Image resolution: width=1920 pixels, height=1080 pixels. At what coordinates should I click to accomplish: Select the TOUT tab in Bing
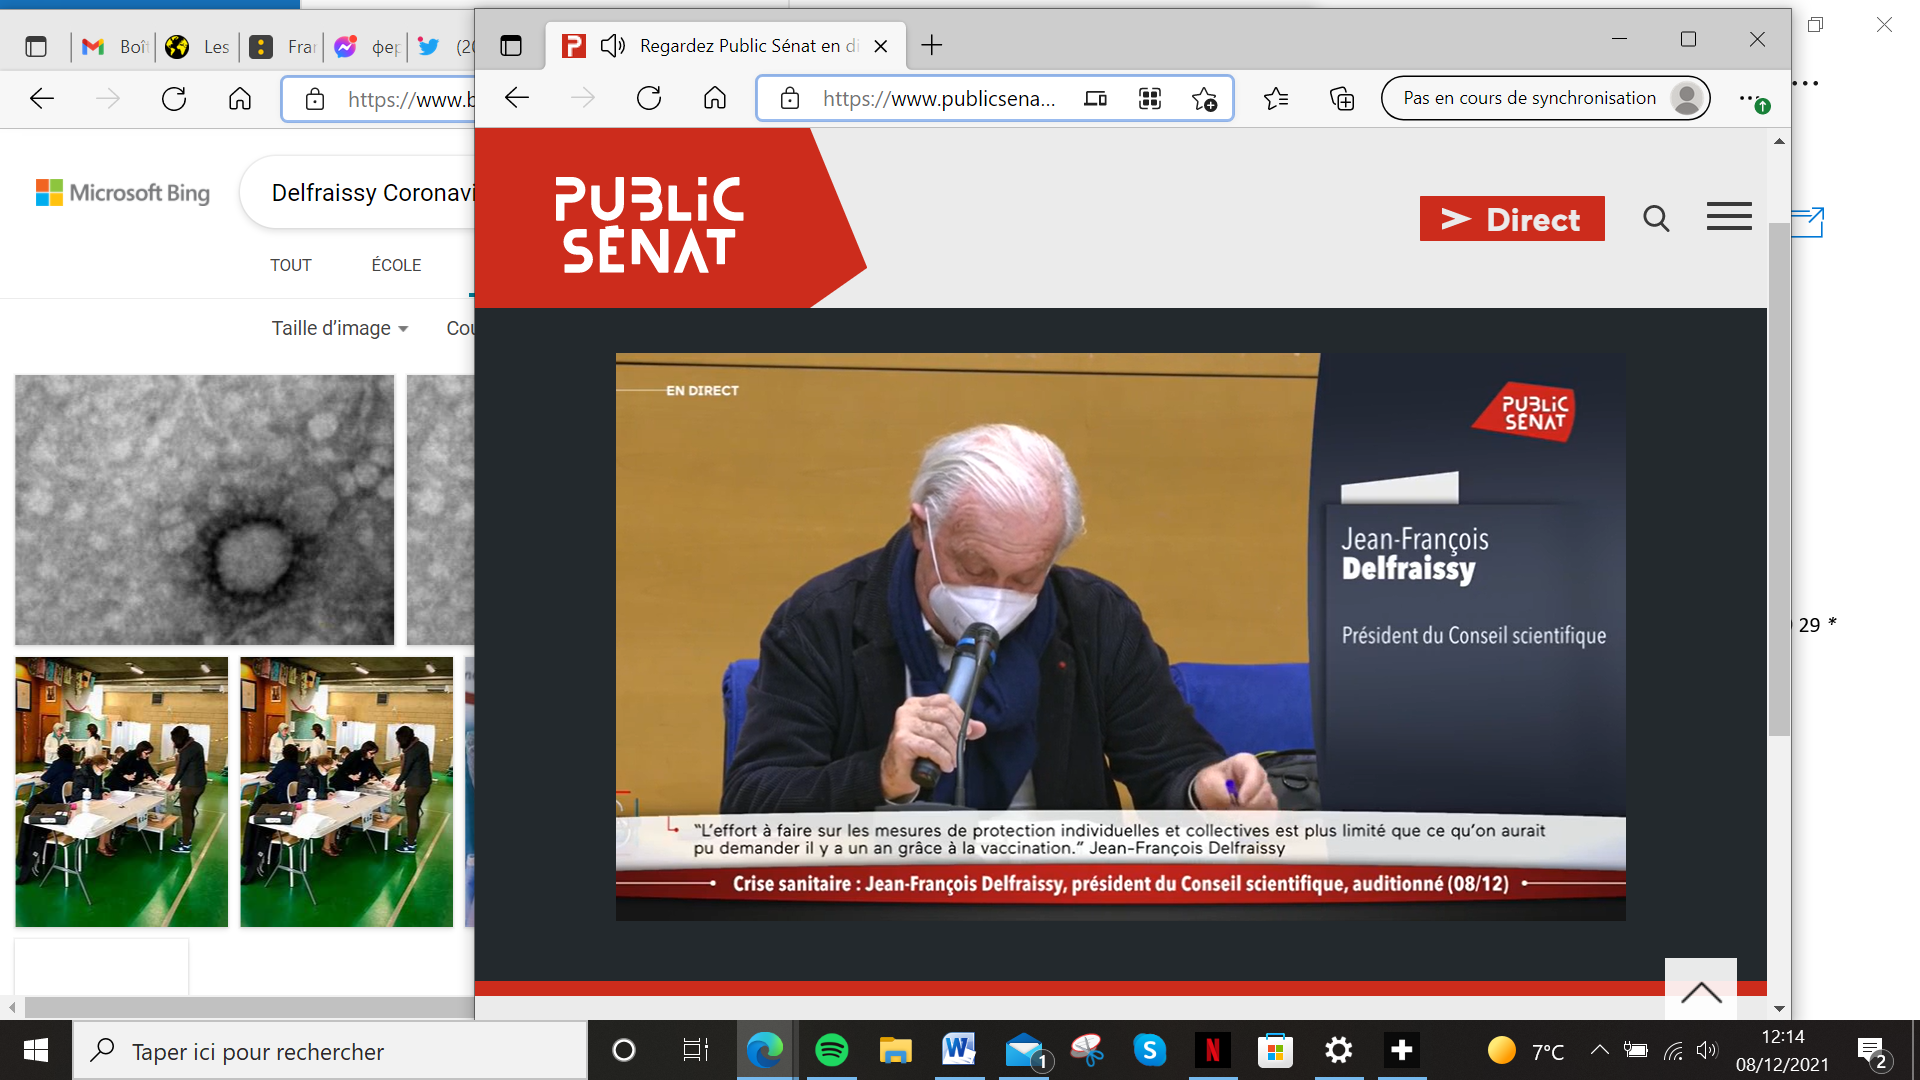click(290, 265)
